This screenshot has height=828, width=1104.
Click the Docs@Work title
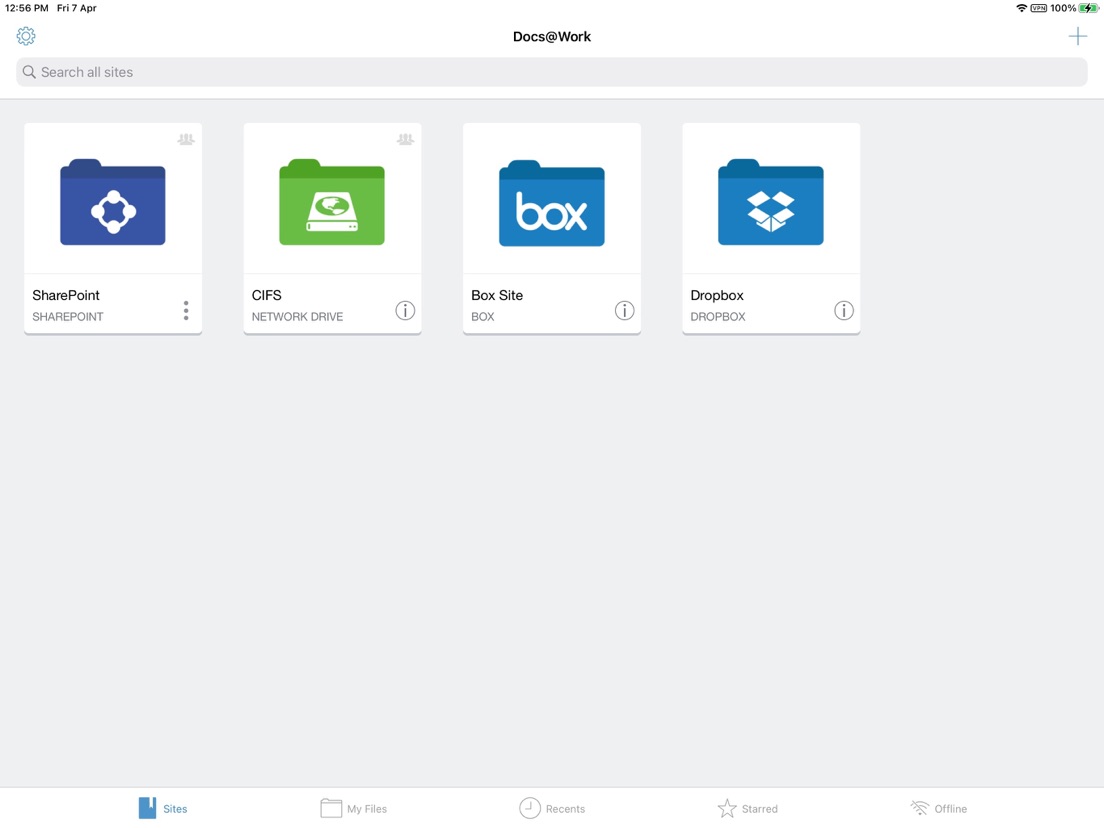(x=552, y=37)
